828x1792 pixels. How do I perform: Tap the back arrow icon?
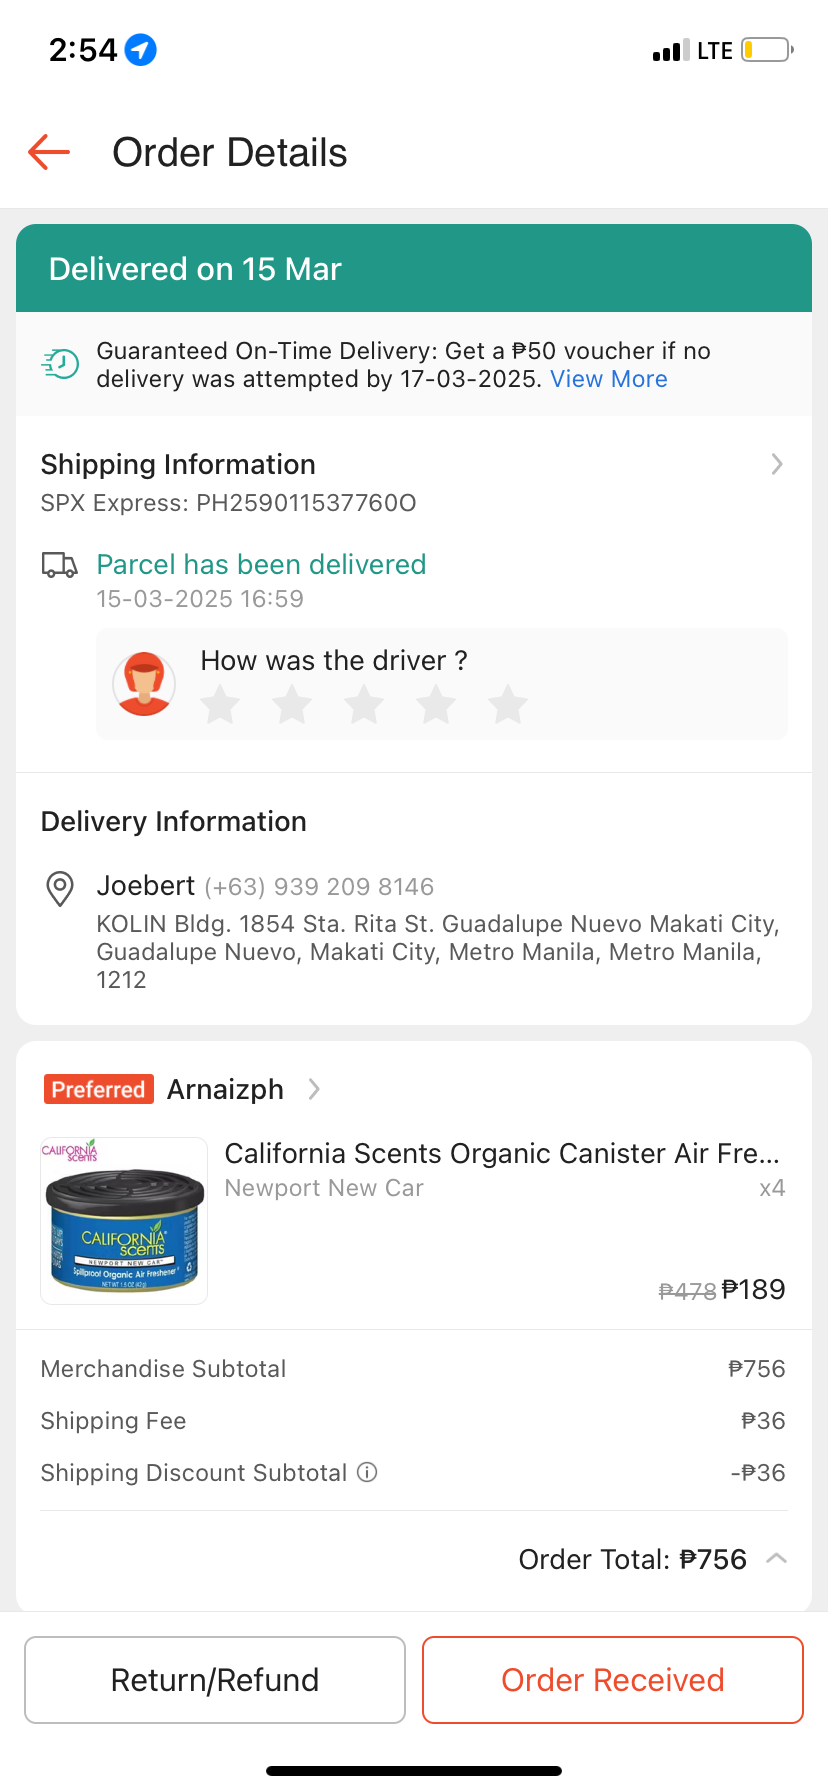49,153
